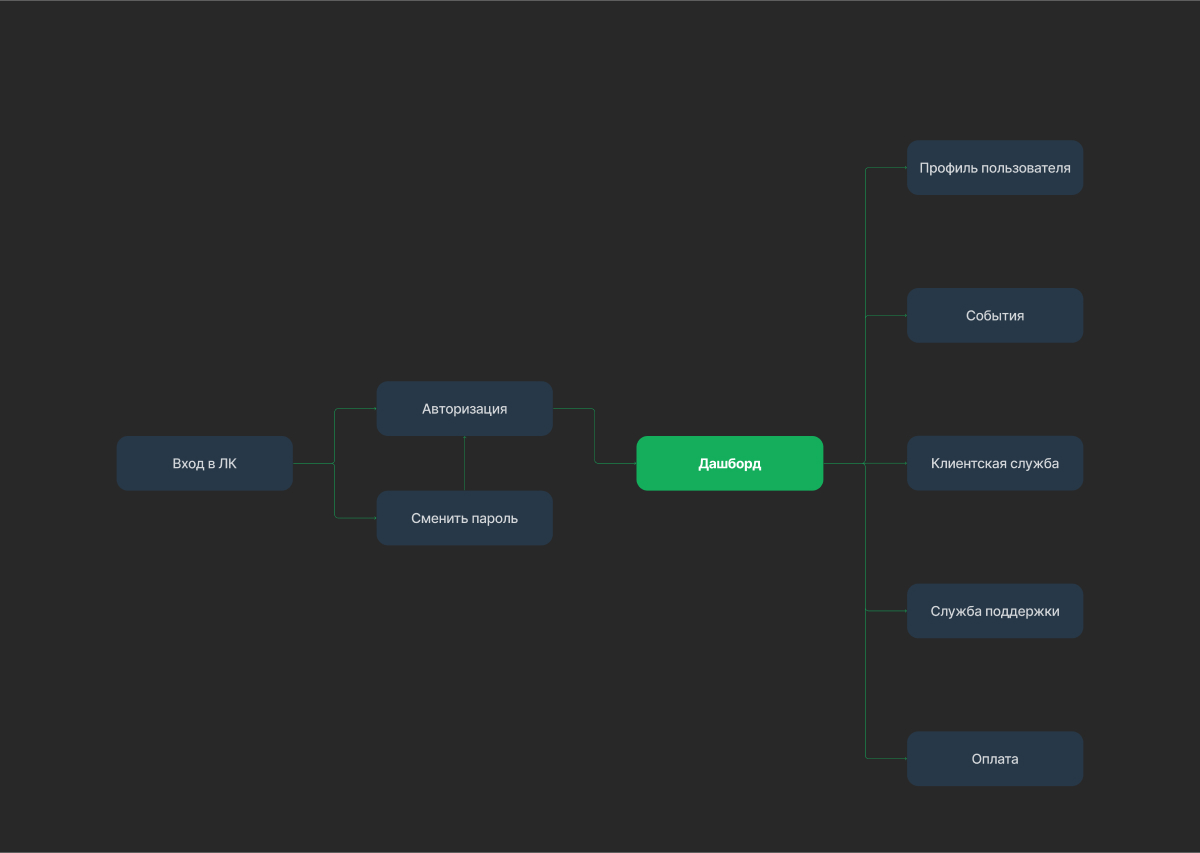1200x853 pixels.
Task: Select vertical connector between Сменить пароль and Авторизация
Action: [x=465, y=463]
